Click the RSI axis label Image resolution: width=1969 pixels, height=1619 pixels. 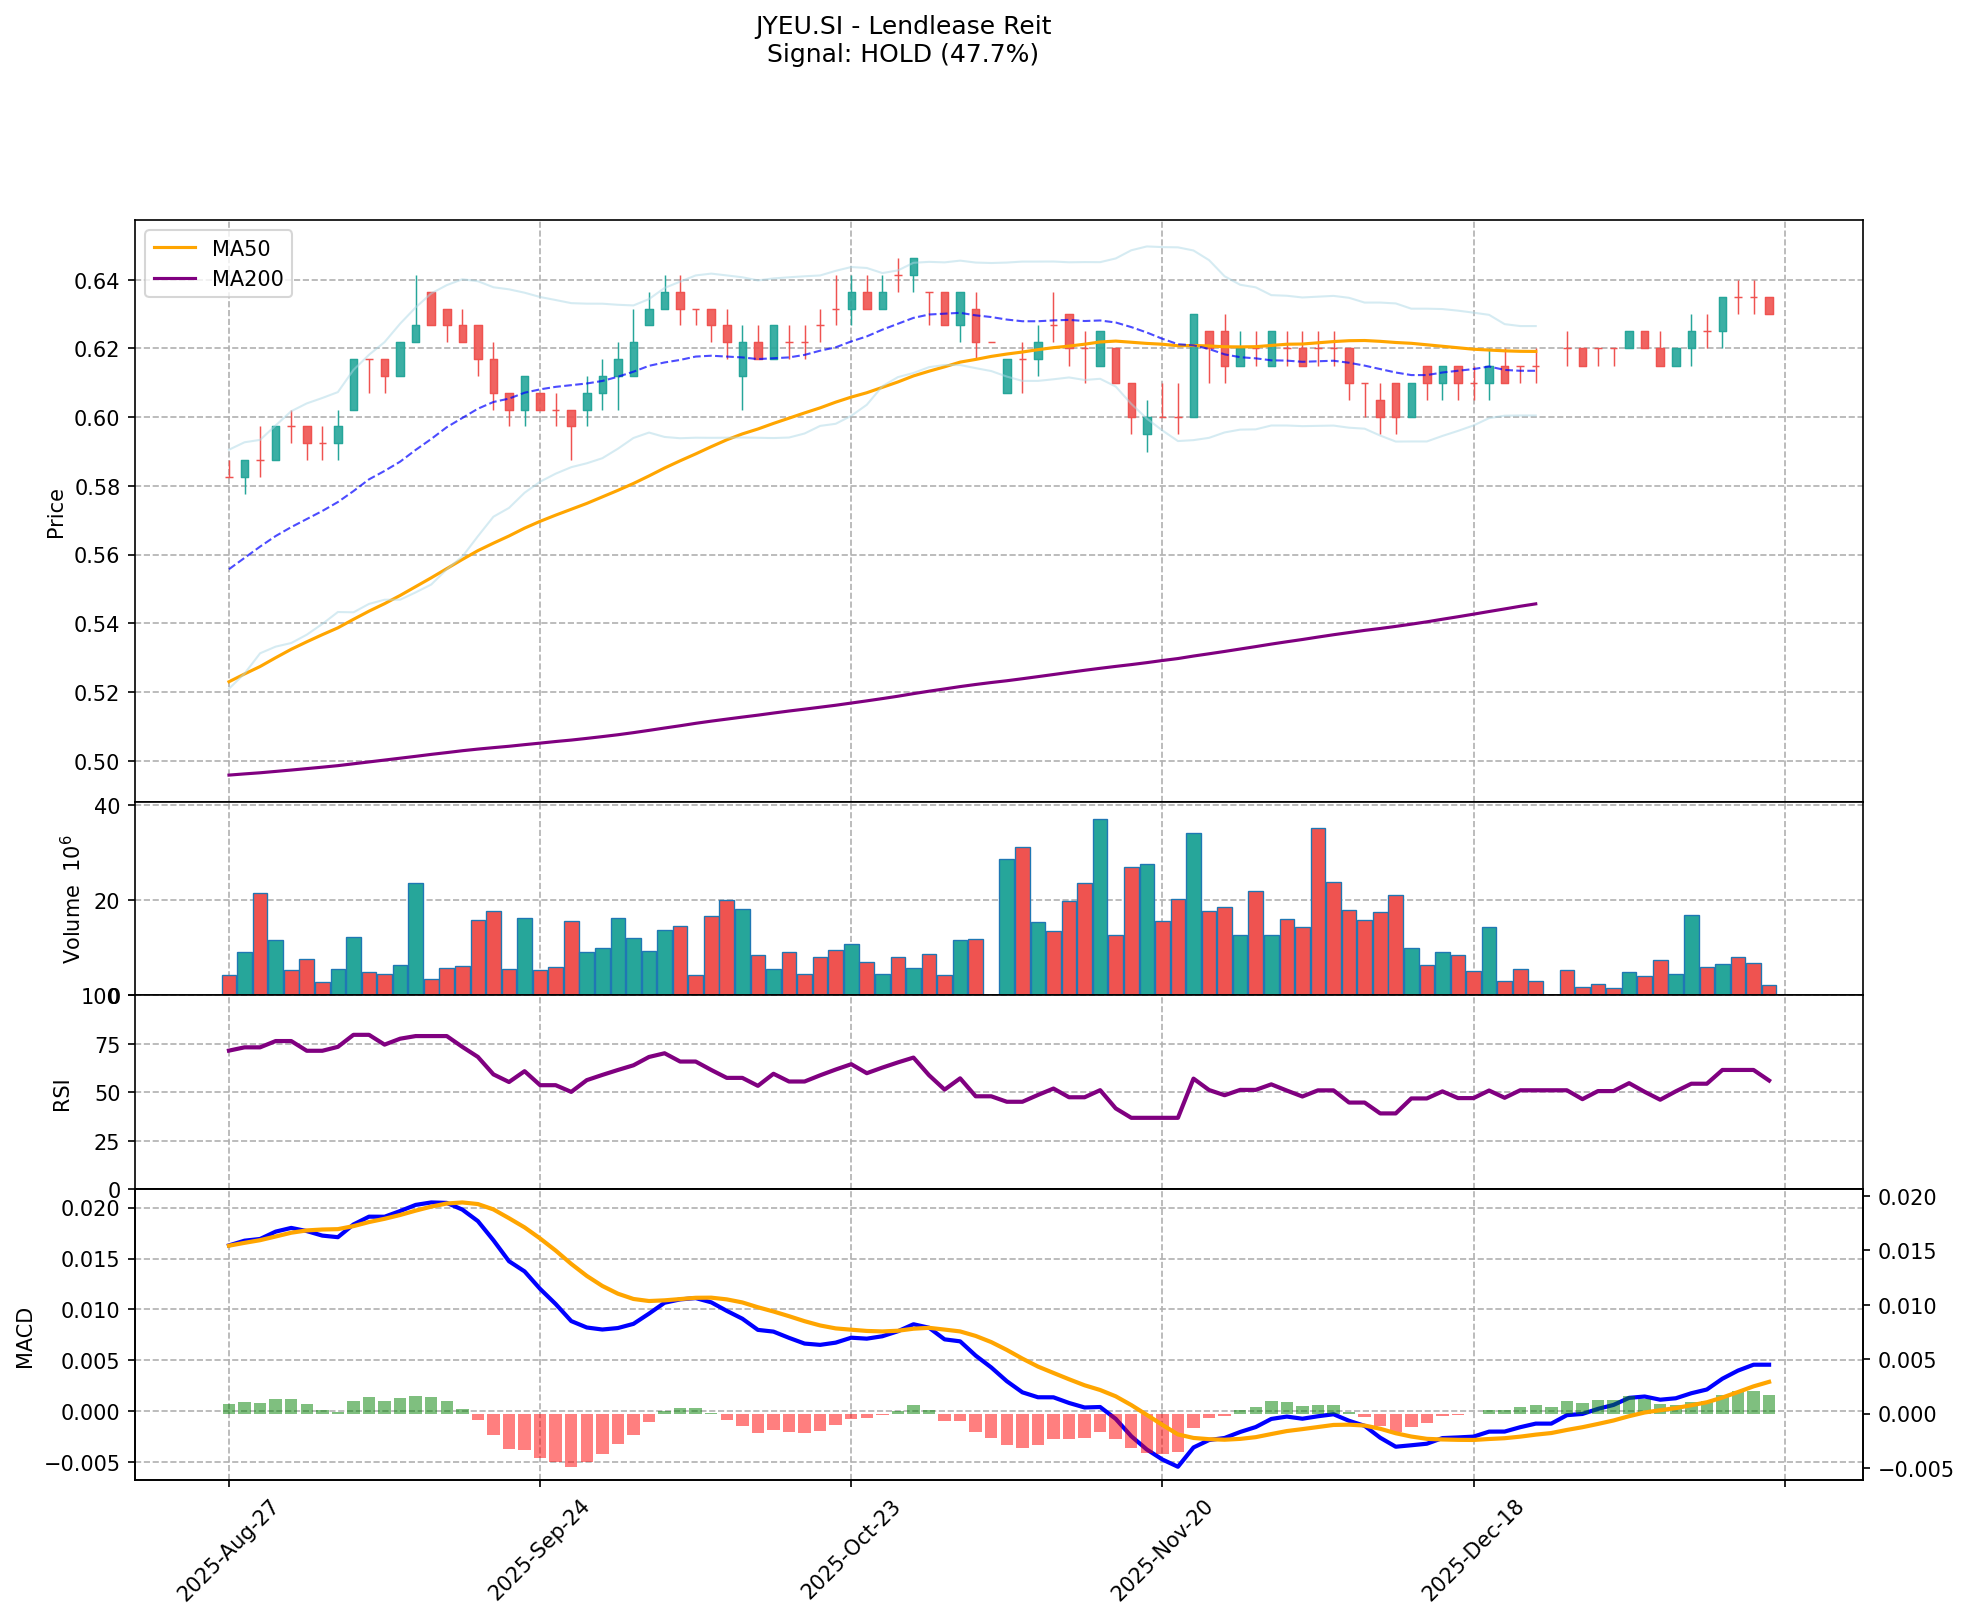pyautogui.click(x=62, y=1095)
